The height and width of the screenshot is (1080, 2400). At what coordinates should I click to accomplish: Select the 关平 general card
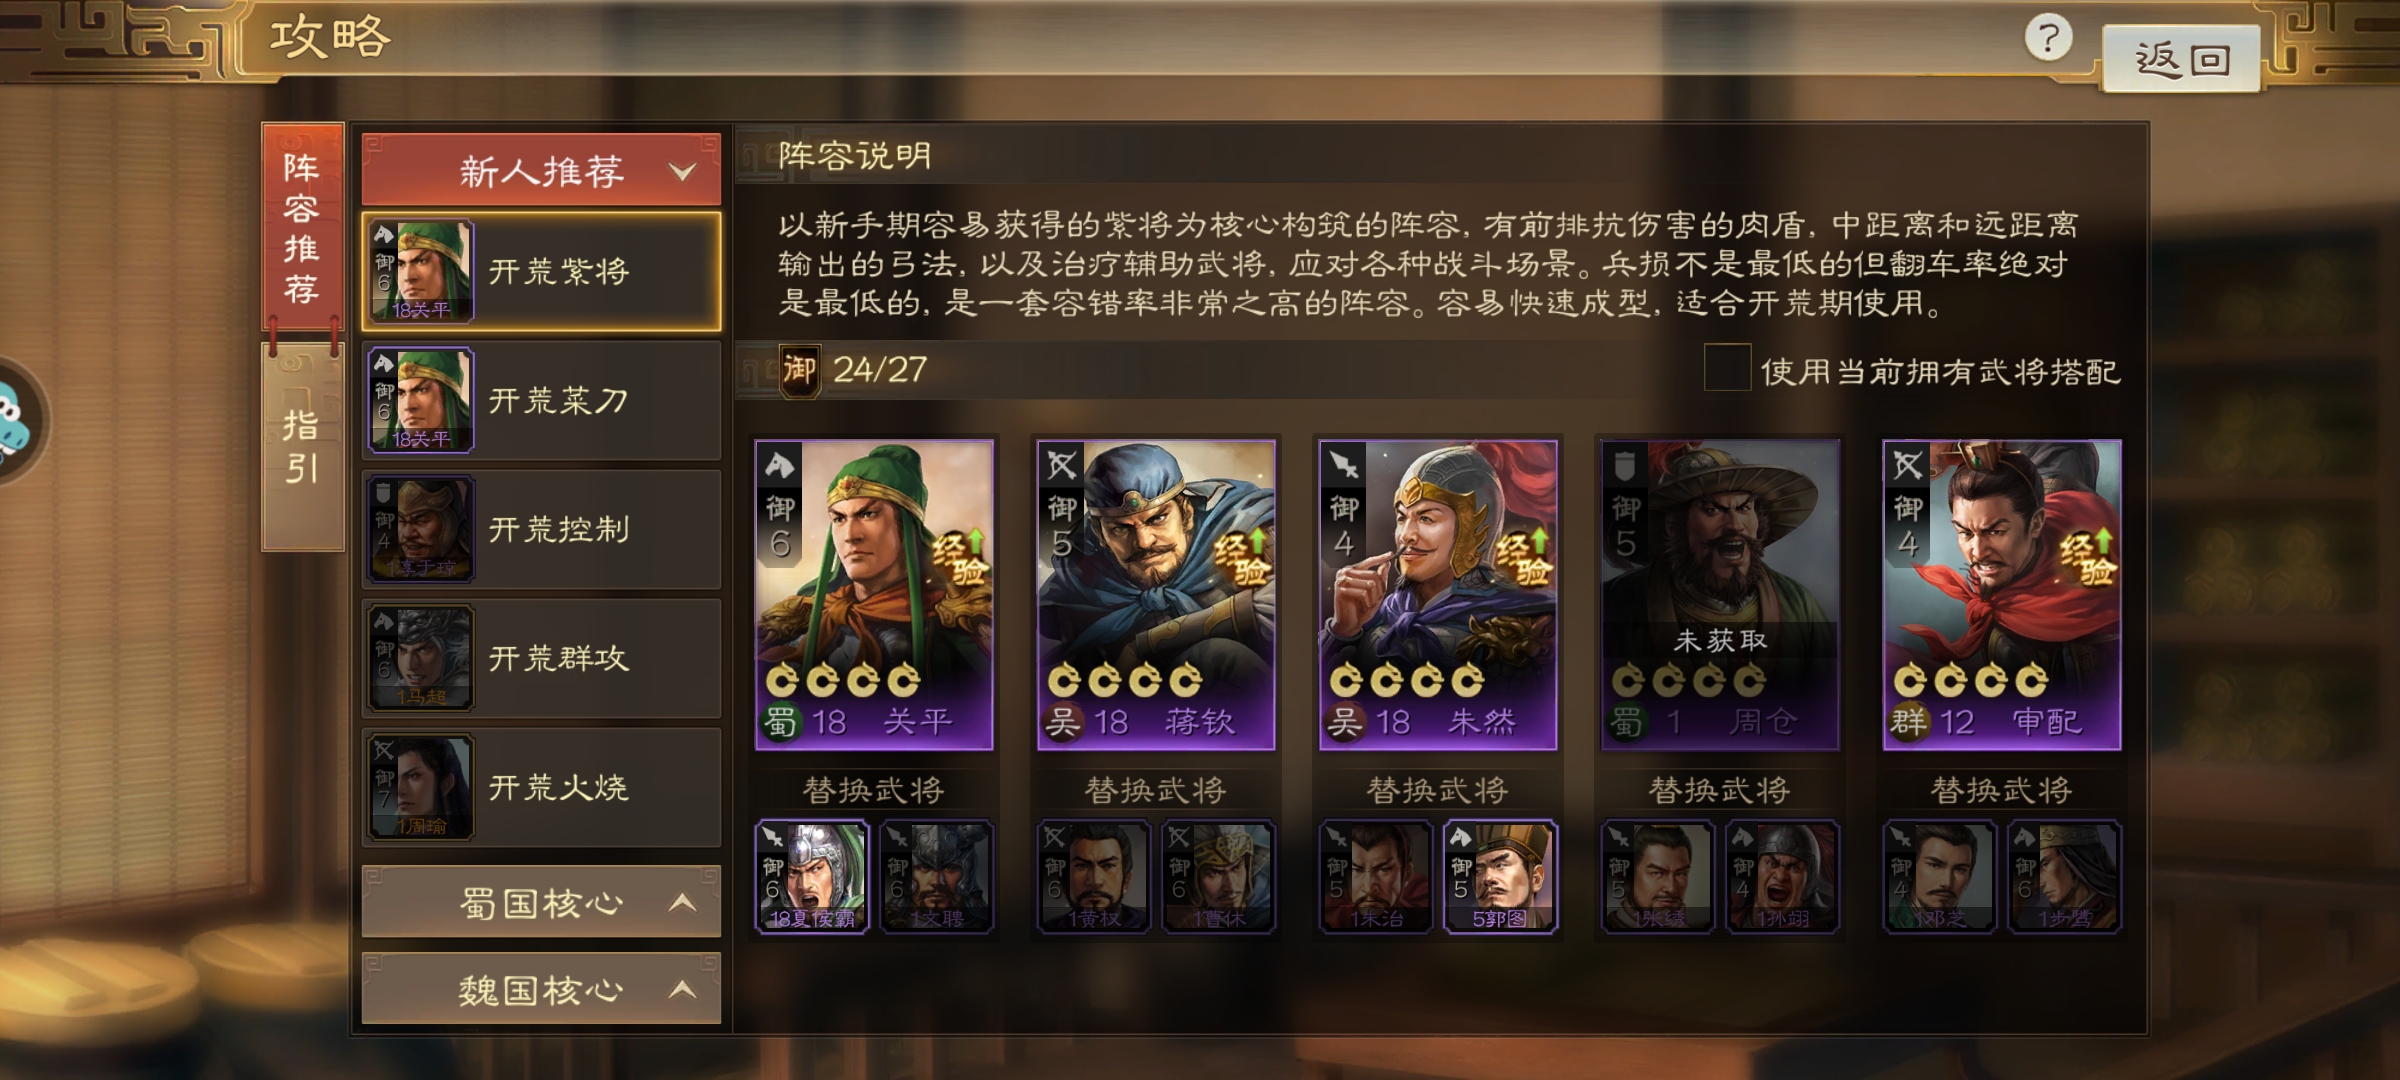click(x=874, y=595)
